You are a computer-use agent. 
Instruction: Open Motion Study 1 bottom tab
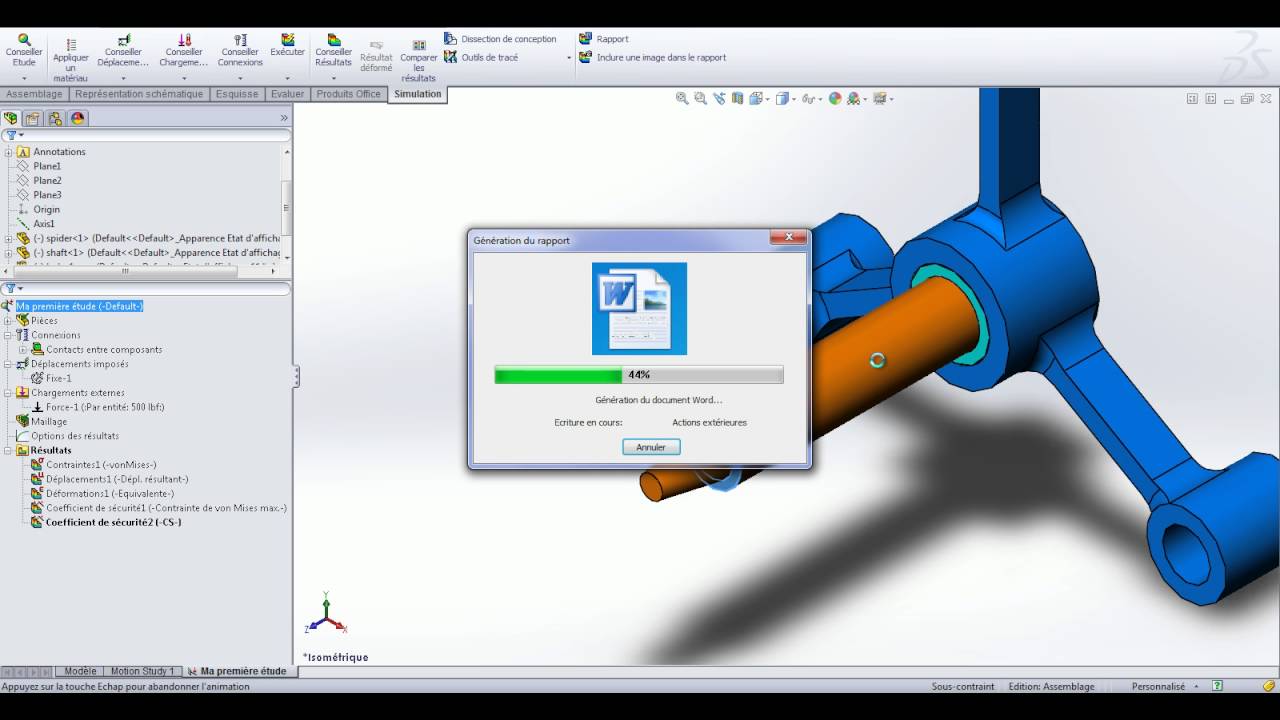(x=142, y=671)
